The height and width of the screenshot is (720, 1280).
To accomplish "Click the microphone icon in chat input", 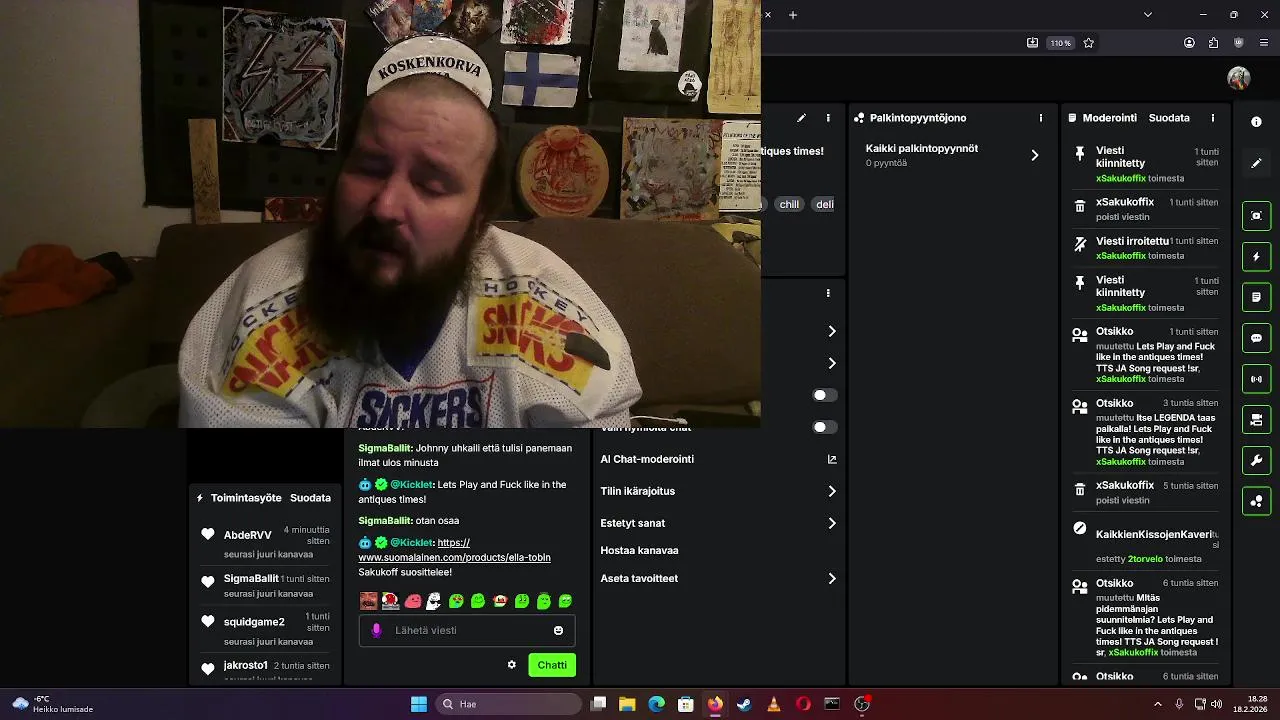I will [x=376, y=630].
